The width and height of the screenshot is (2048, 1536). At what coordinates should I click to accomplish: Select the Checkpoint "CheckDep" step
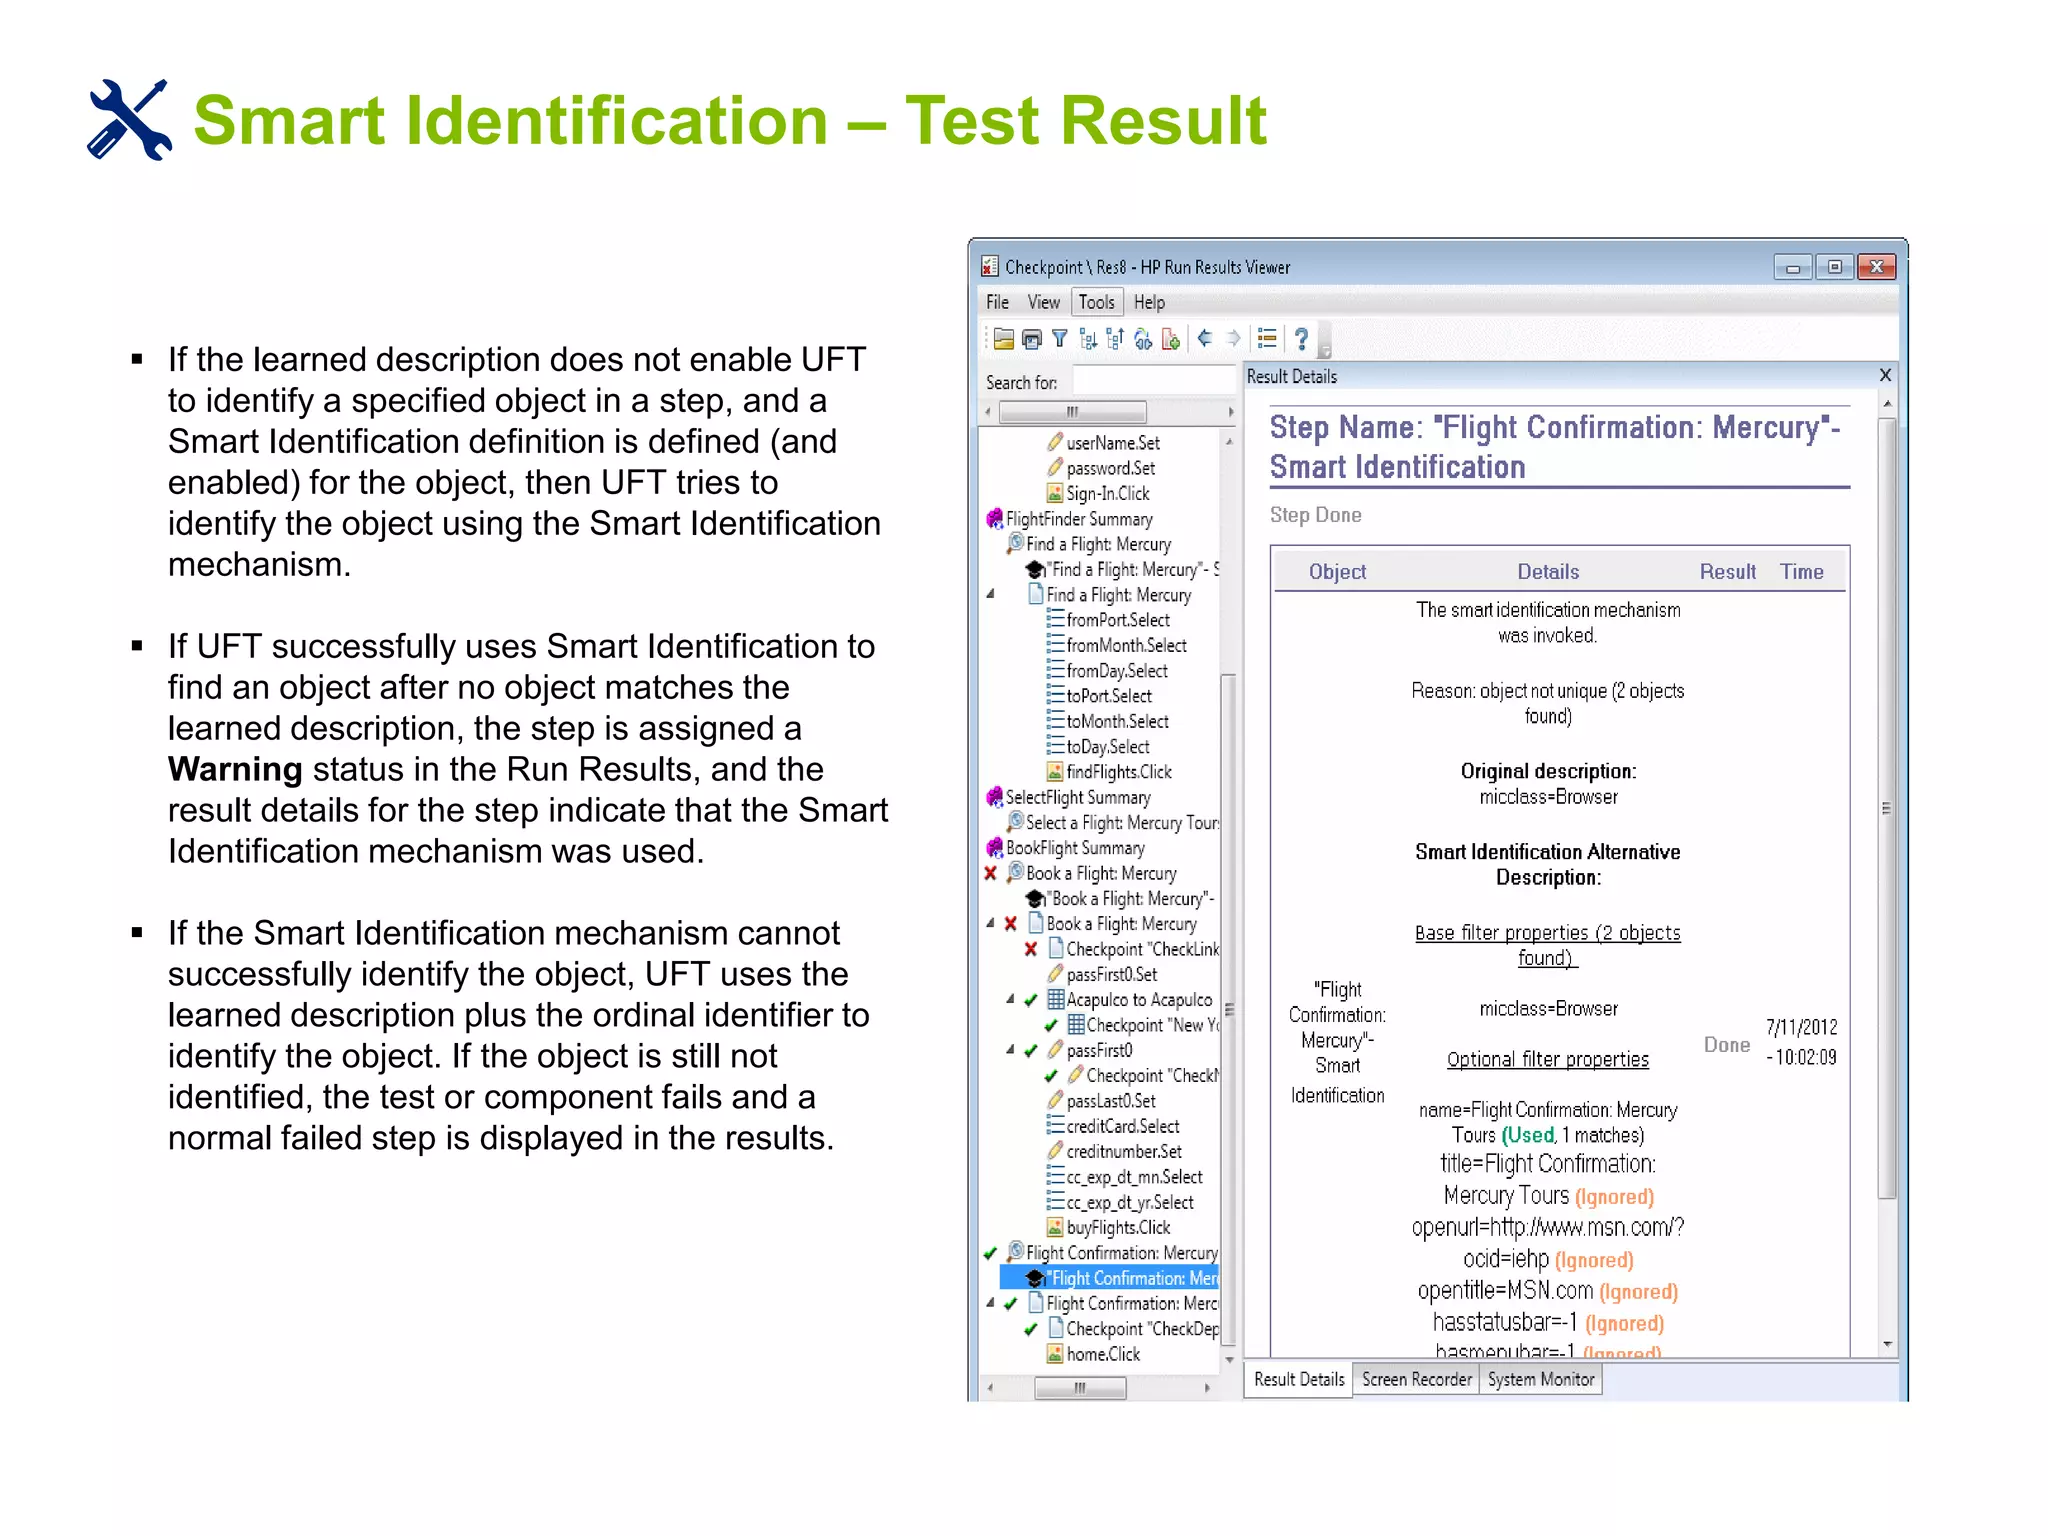point(1142,1329)
